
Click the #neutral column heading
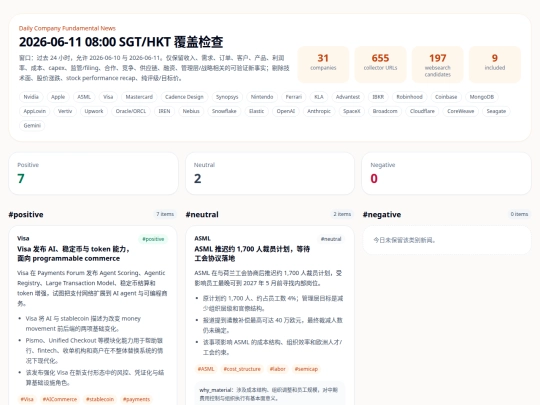pos(202,215)
